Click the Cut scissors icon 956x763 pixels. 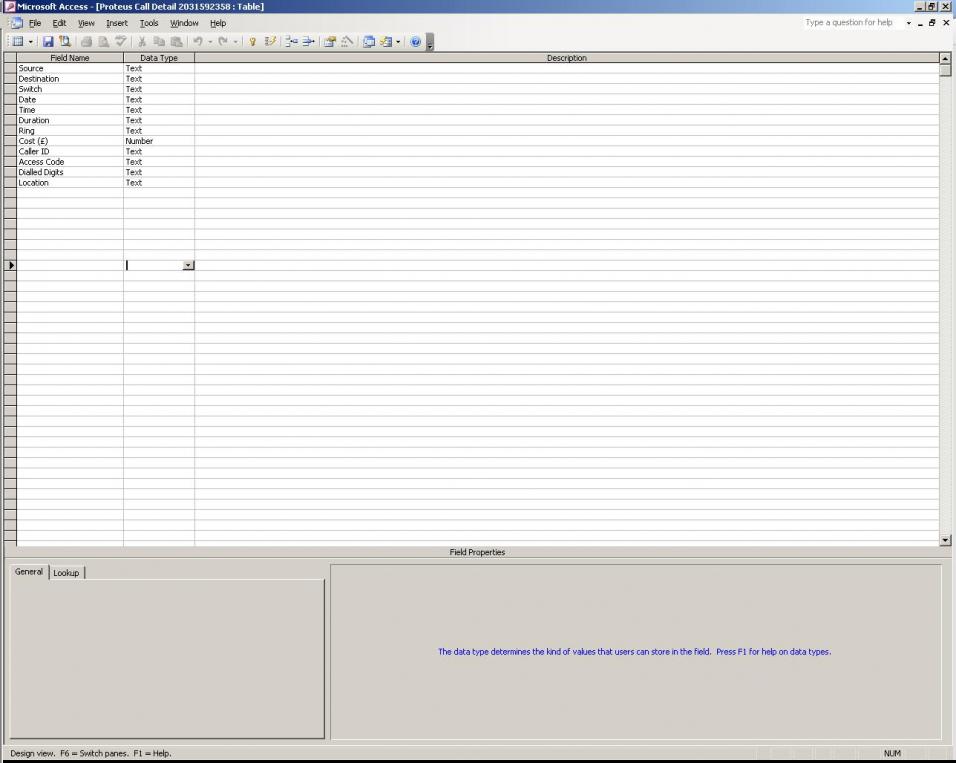[142, 41]
